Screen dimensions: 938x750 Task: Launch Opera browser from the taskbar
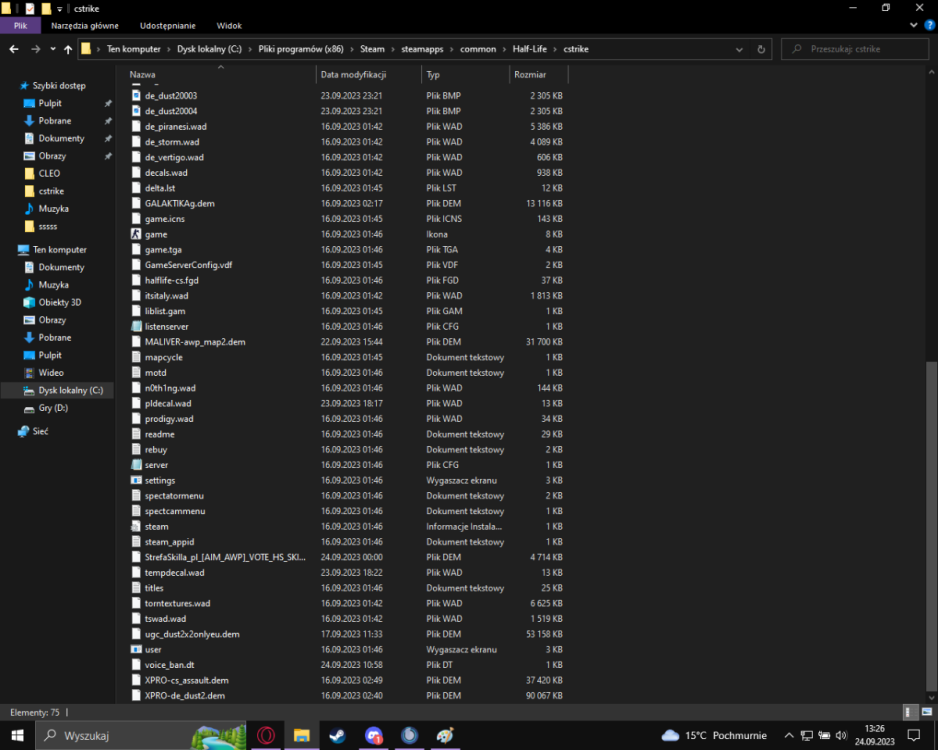pyautogui.click(x=266, y=736)
